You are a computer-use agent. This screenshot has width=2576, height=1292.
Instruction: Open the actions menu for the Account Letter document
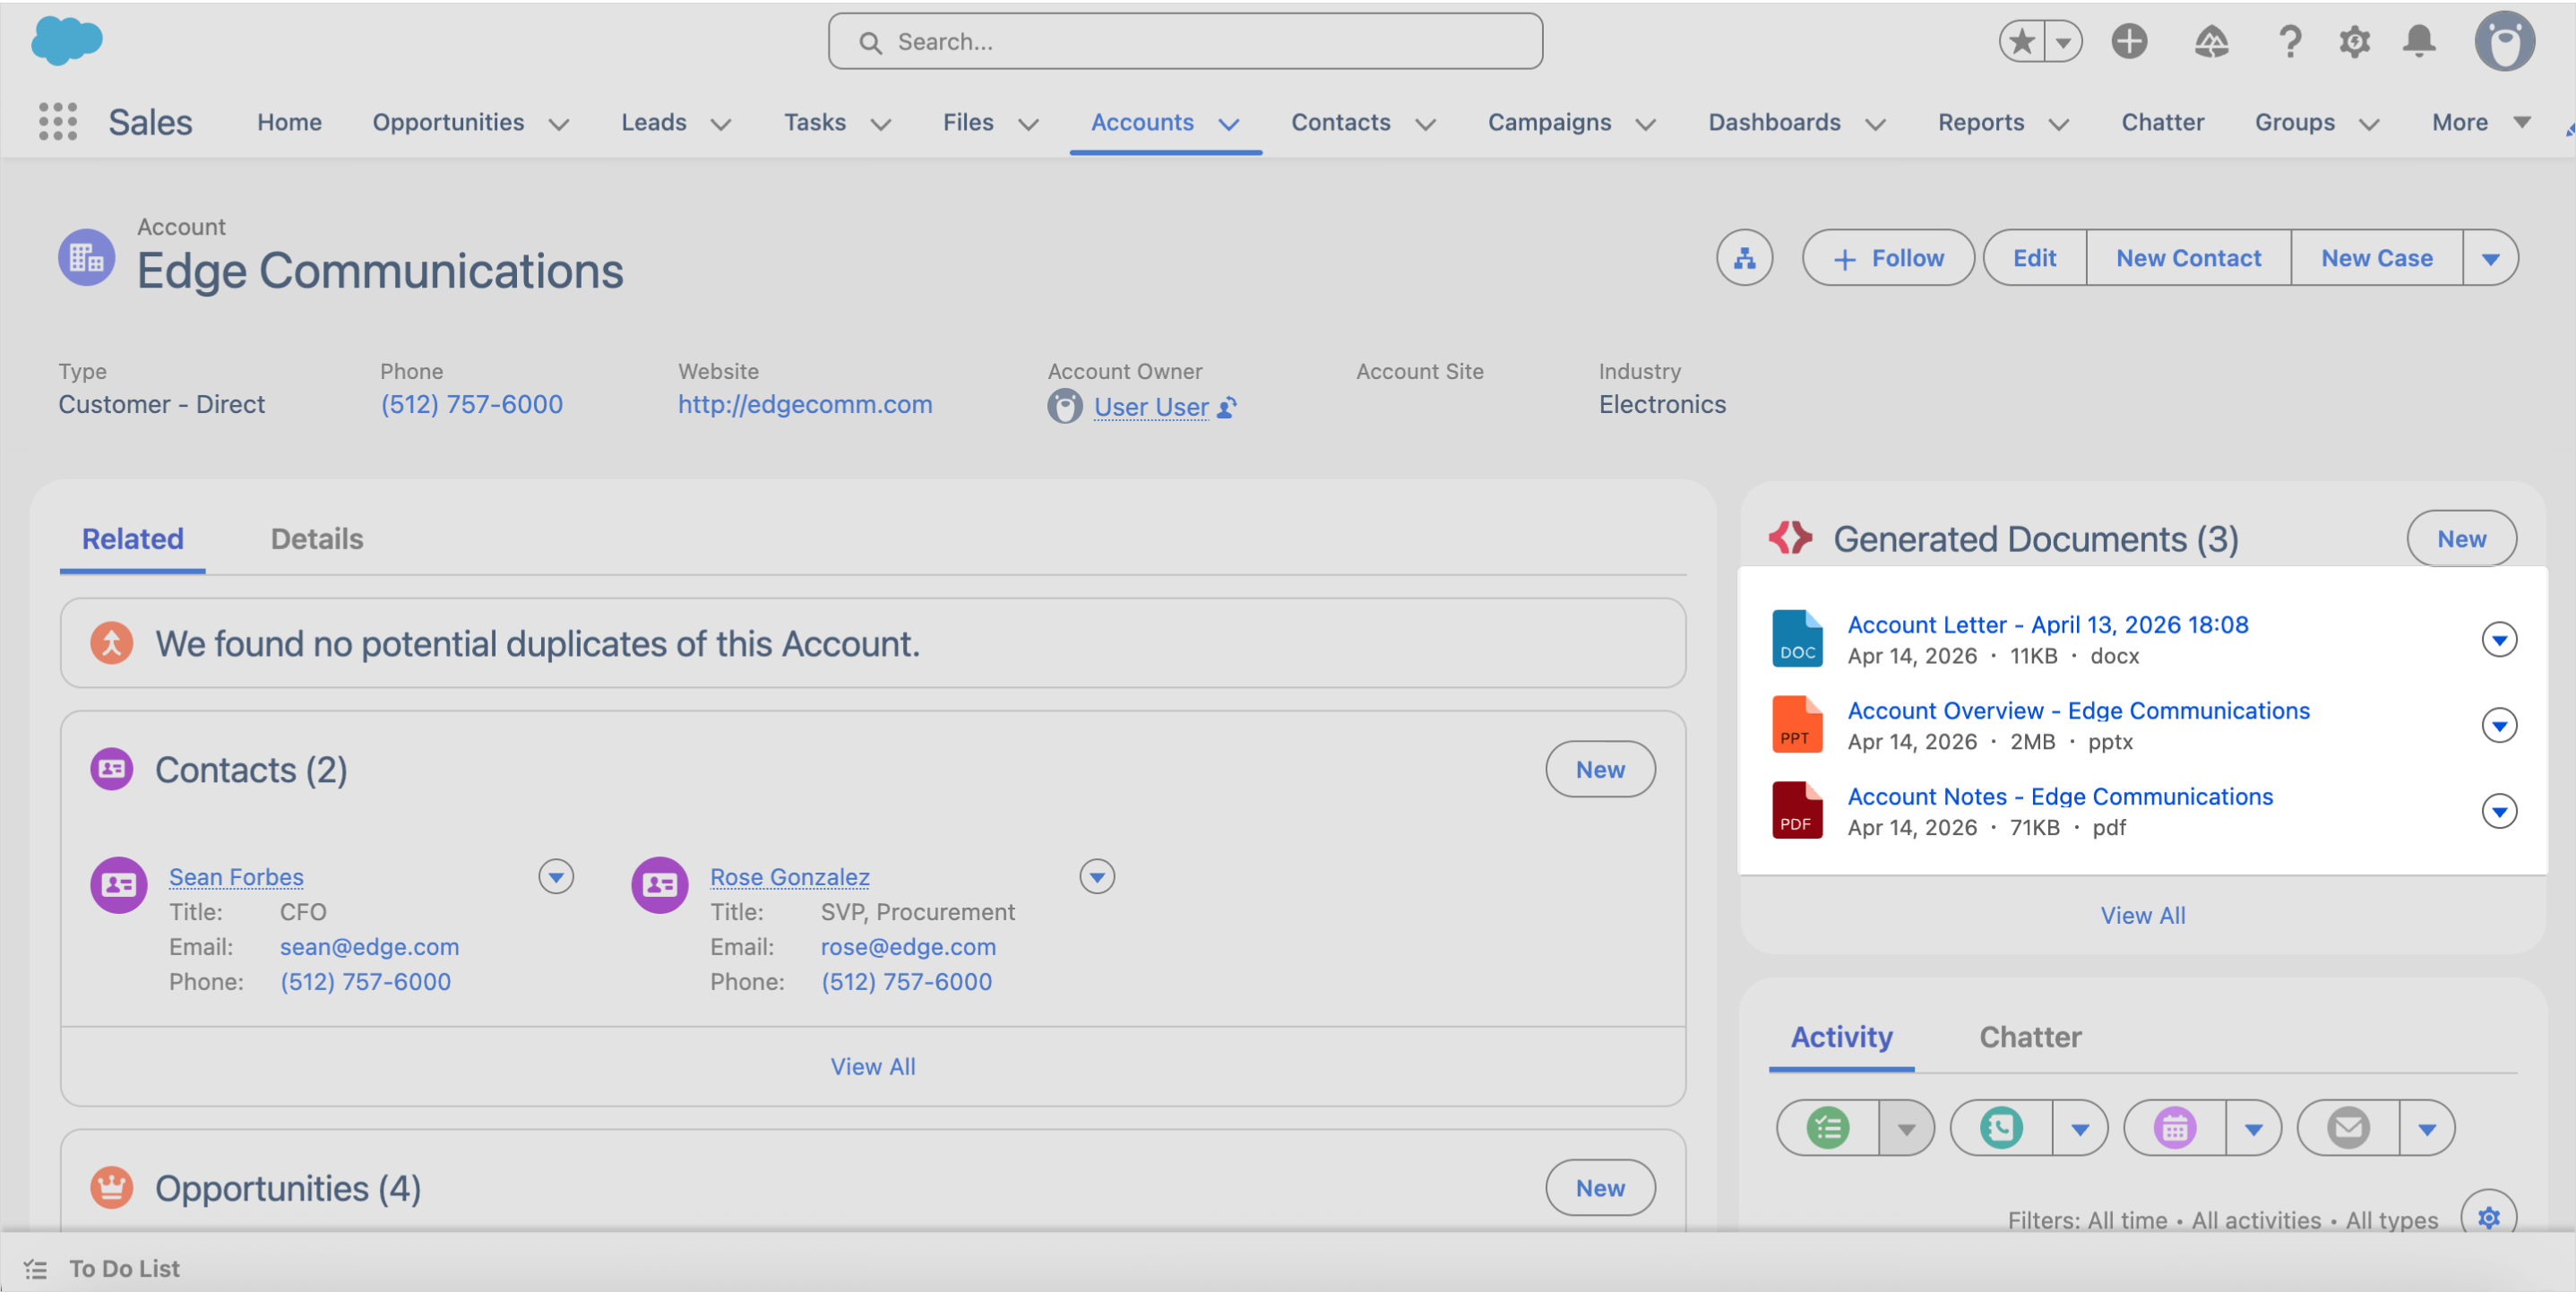tap(2499, 639)
